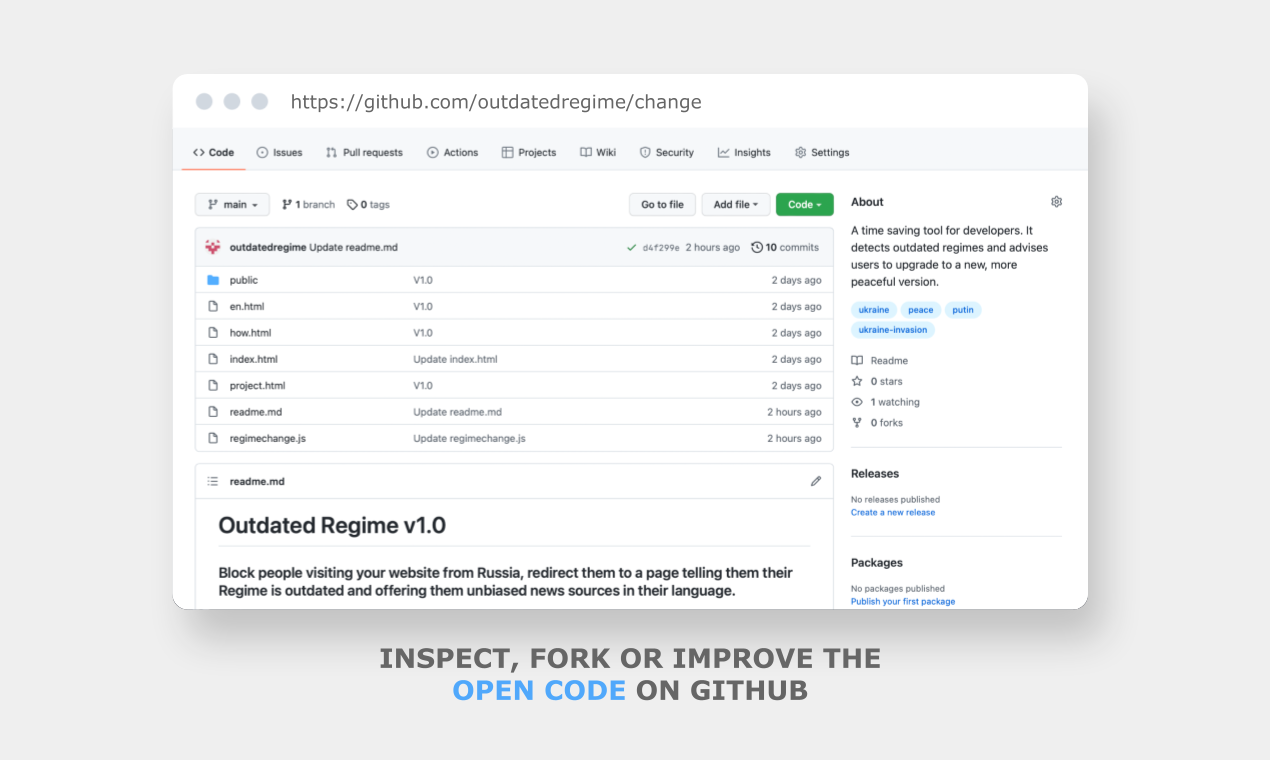Click the public folder icon
The width and height of the screenshot is (1270, 760).
(213, 280)
